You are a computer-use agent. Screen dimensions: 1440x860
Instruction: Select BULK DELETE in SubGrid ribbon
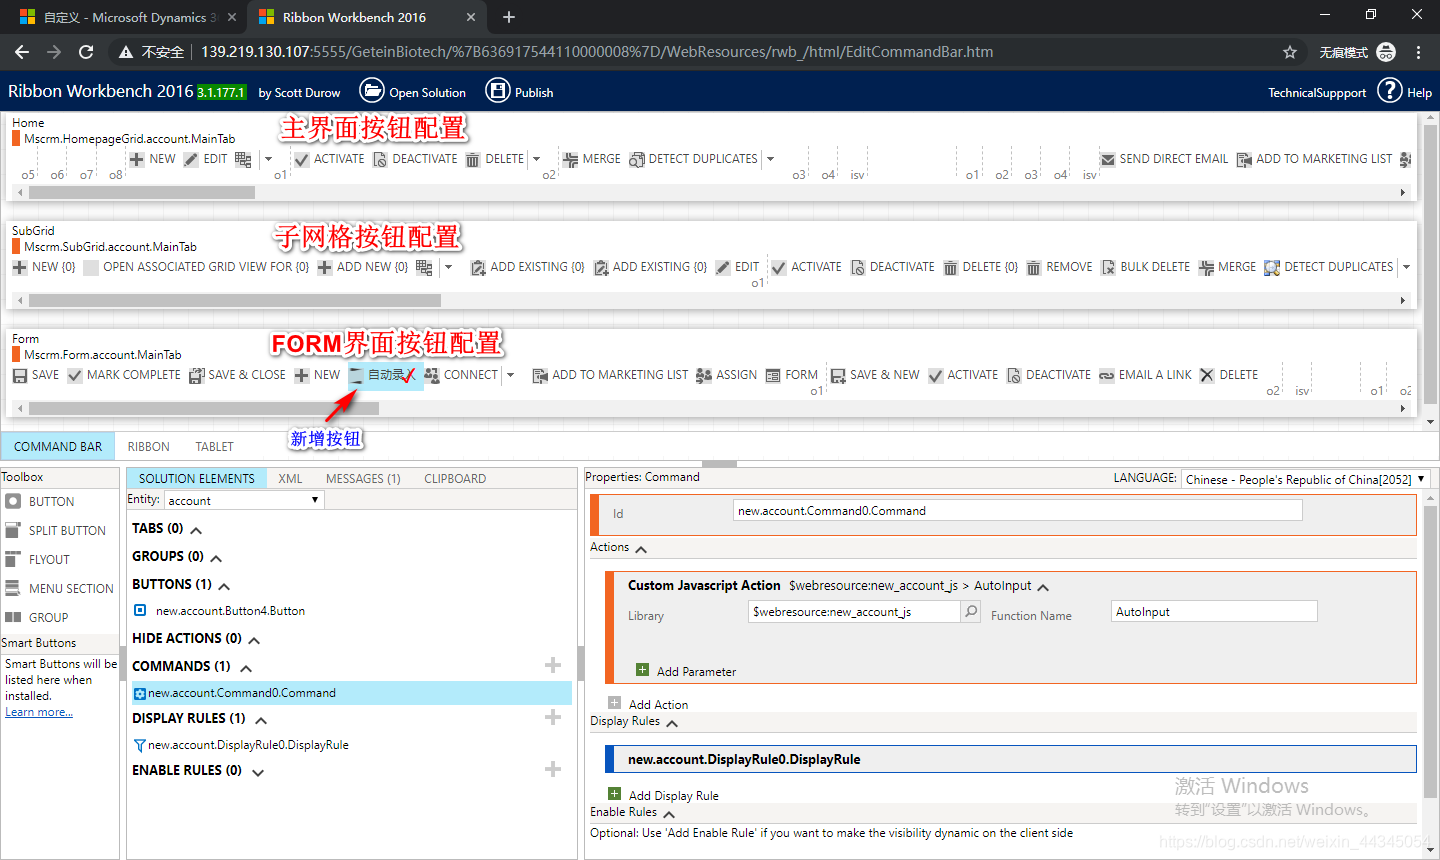[x=1145, y=267]
